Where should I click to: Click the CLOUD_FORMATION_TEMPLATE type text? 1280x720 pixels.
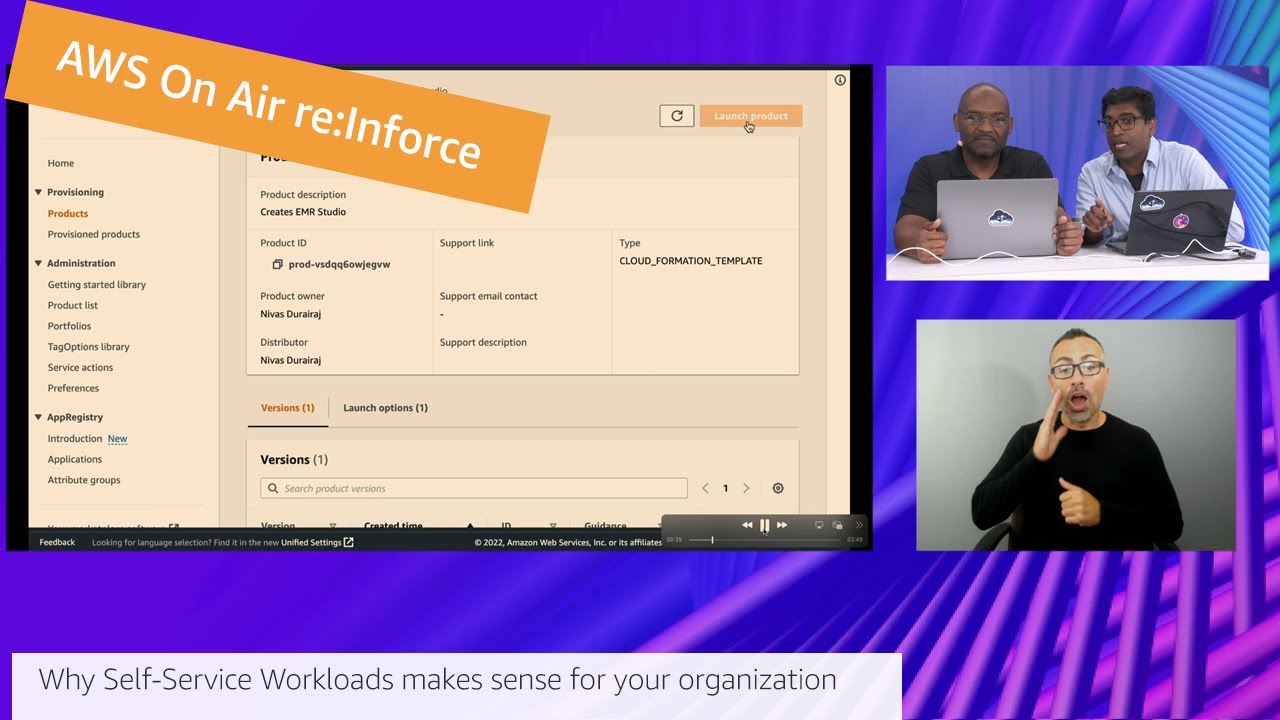[691, 261]
